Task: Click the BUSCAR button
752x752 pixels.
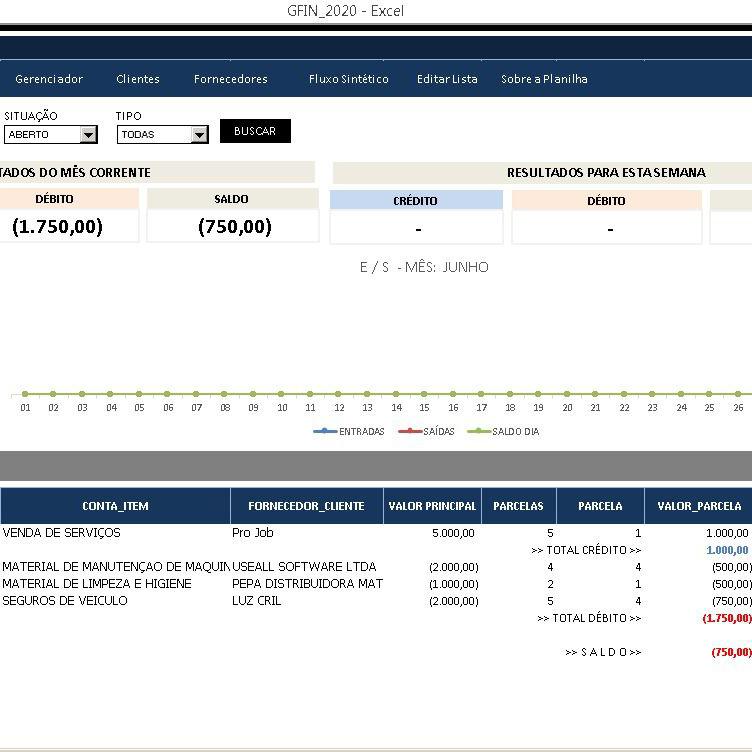Action: tap(255, 131)
